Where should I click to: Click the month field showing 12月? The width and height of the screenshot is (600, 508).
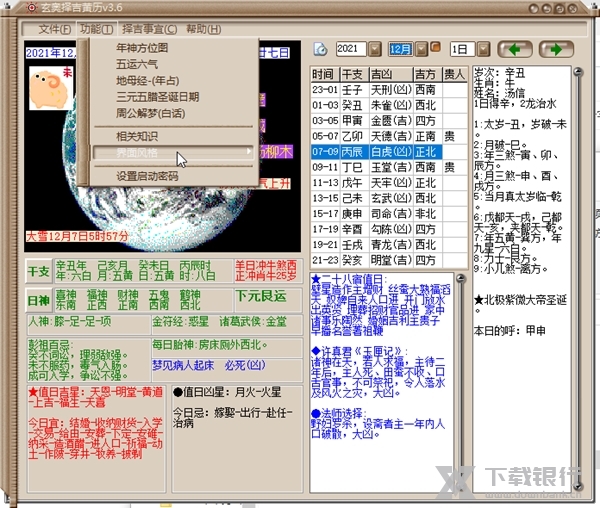click(401, 49)
